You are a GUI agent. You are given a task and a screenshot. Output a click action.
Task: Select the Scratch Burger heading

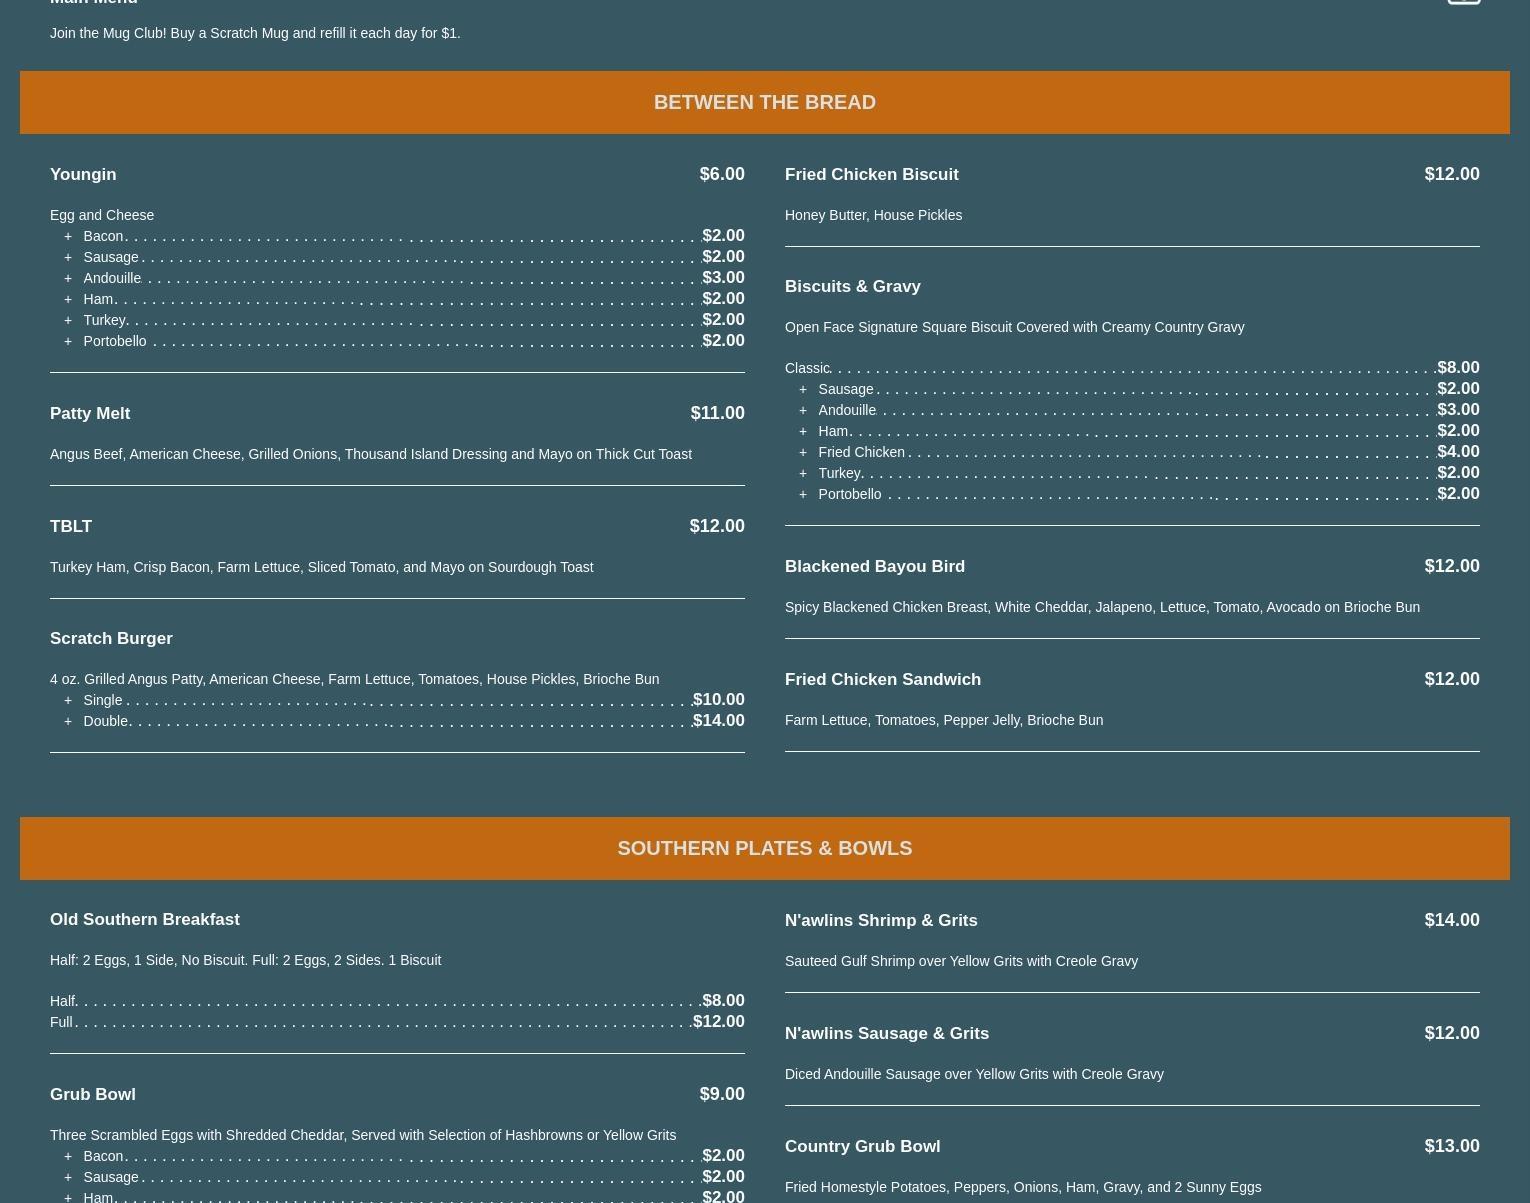[111, 638]
